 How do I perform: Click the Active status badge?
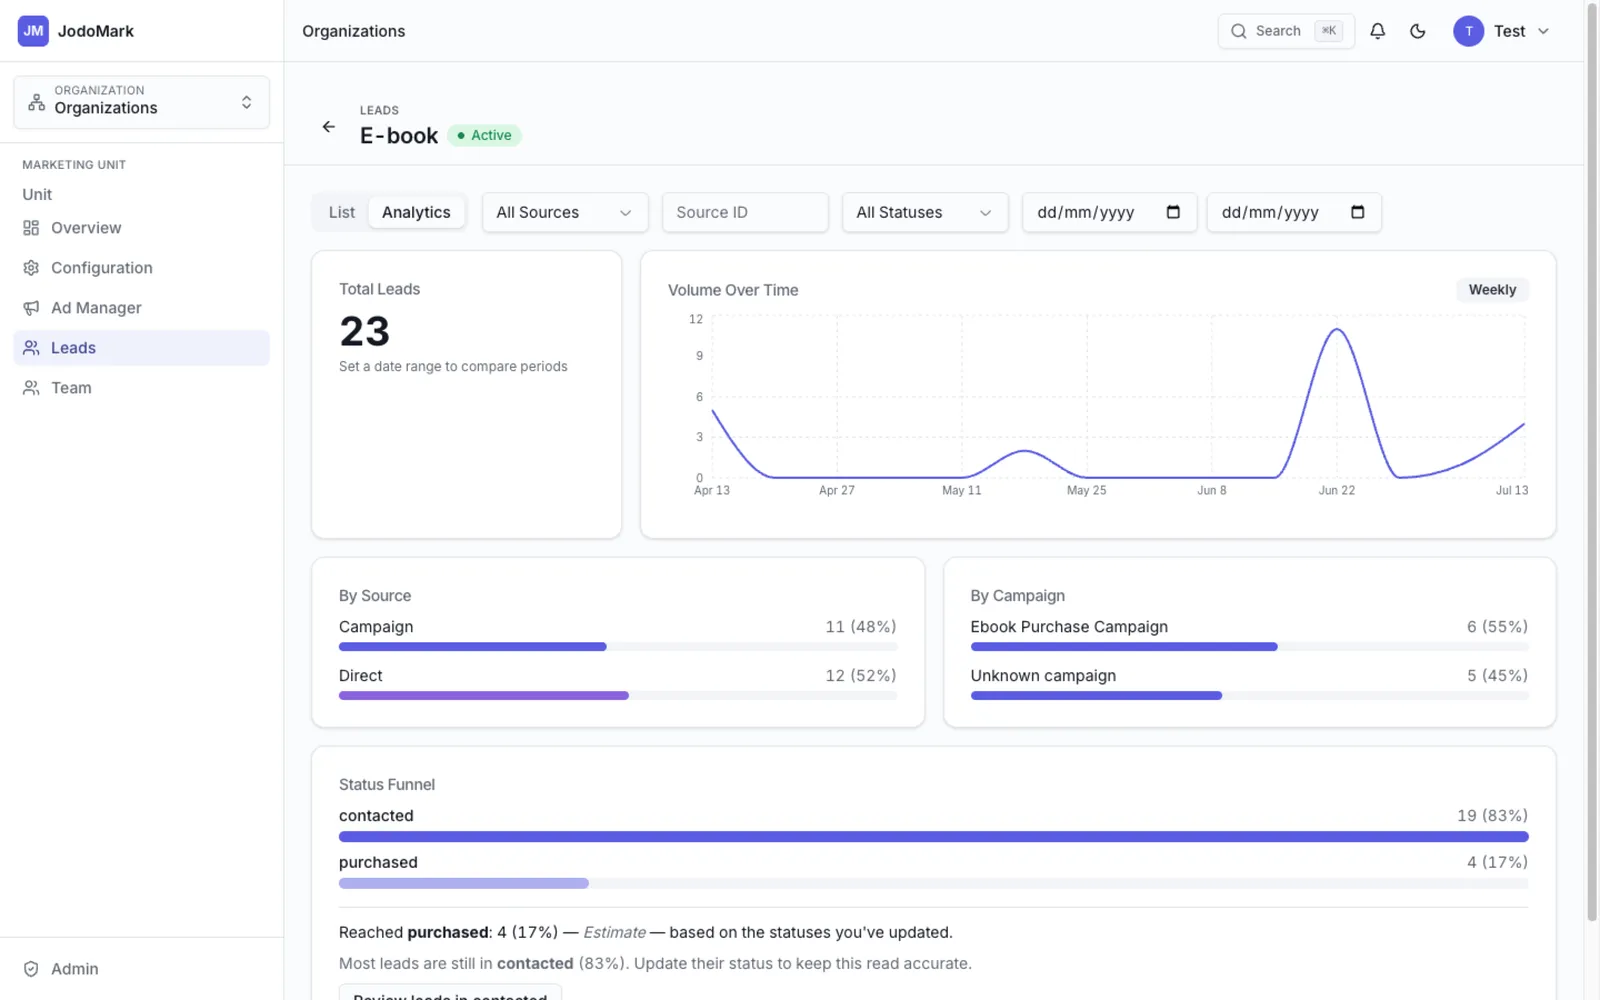pyautogui.click(x=484, y=135)
